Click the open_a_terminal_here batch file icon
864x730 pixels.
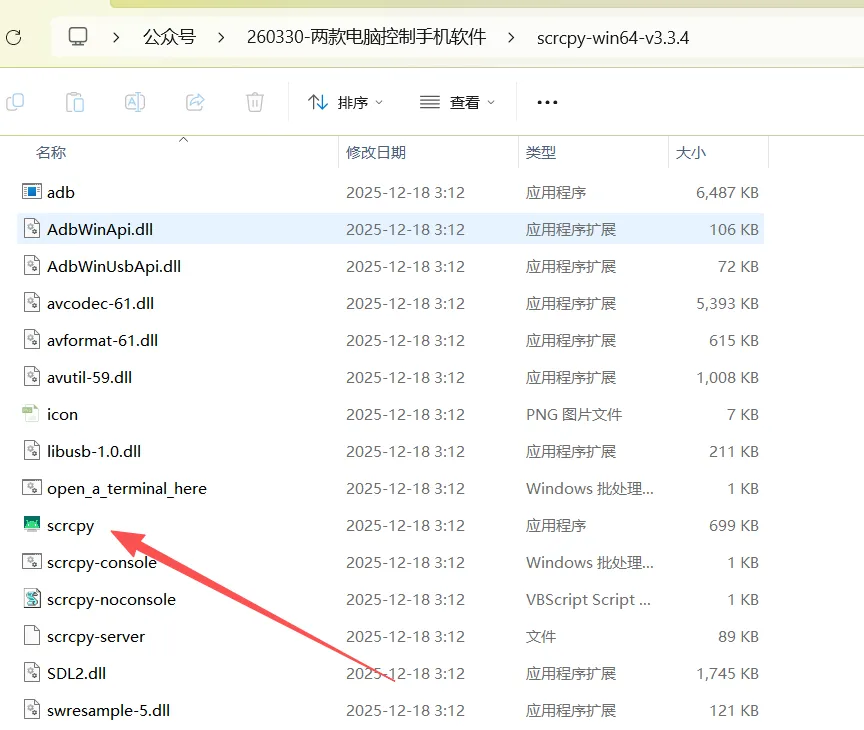(32, 488)
